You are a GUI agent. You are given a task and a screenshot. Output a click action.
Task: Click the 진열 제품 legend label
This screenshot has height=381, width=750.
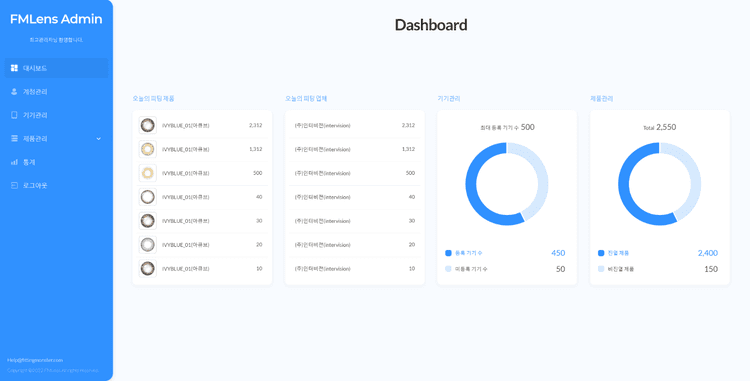coord(618,253)
